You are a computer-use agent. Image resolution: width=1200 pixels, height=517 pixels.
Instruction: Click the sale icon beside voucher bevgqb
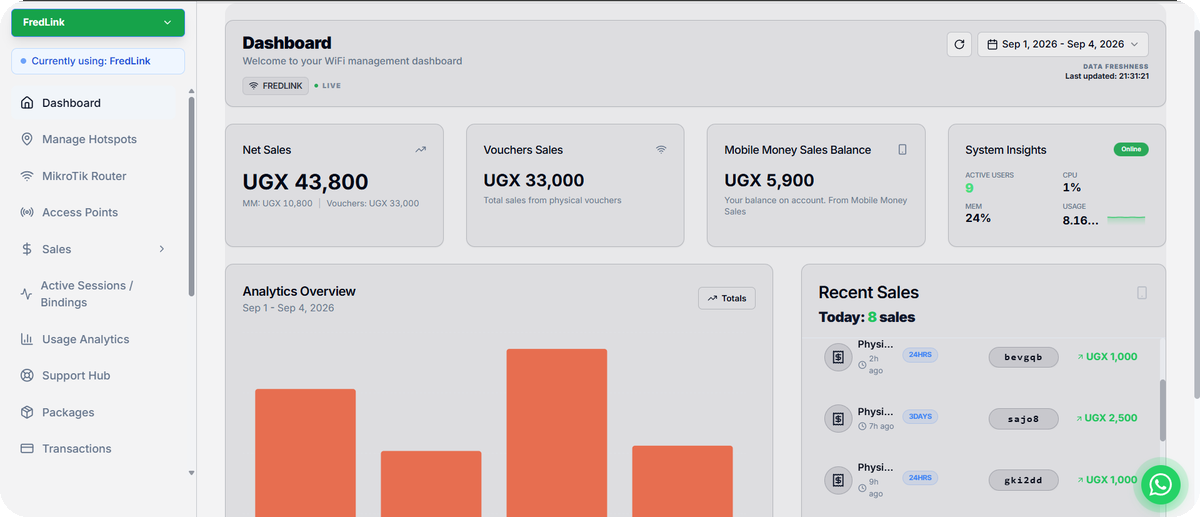click(838, 357)
